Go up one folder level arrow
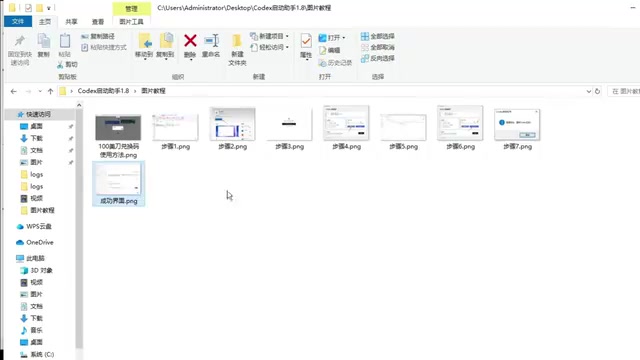Image resolution: width=640 pixels, height=360 pixels. click(50, 91)
